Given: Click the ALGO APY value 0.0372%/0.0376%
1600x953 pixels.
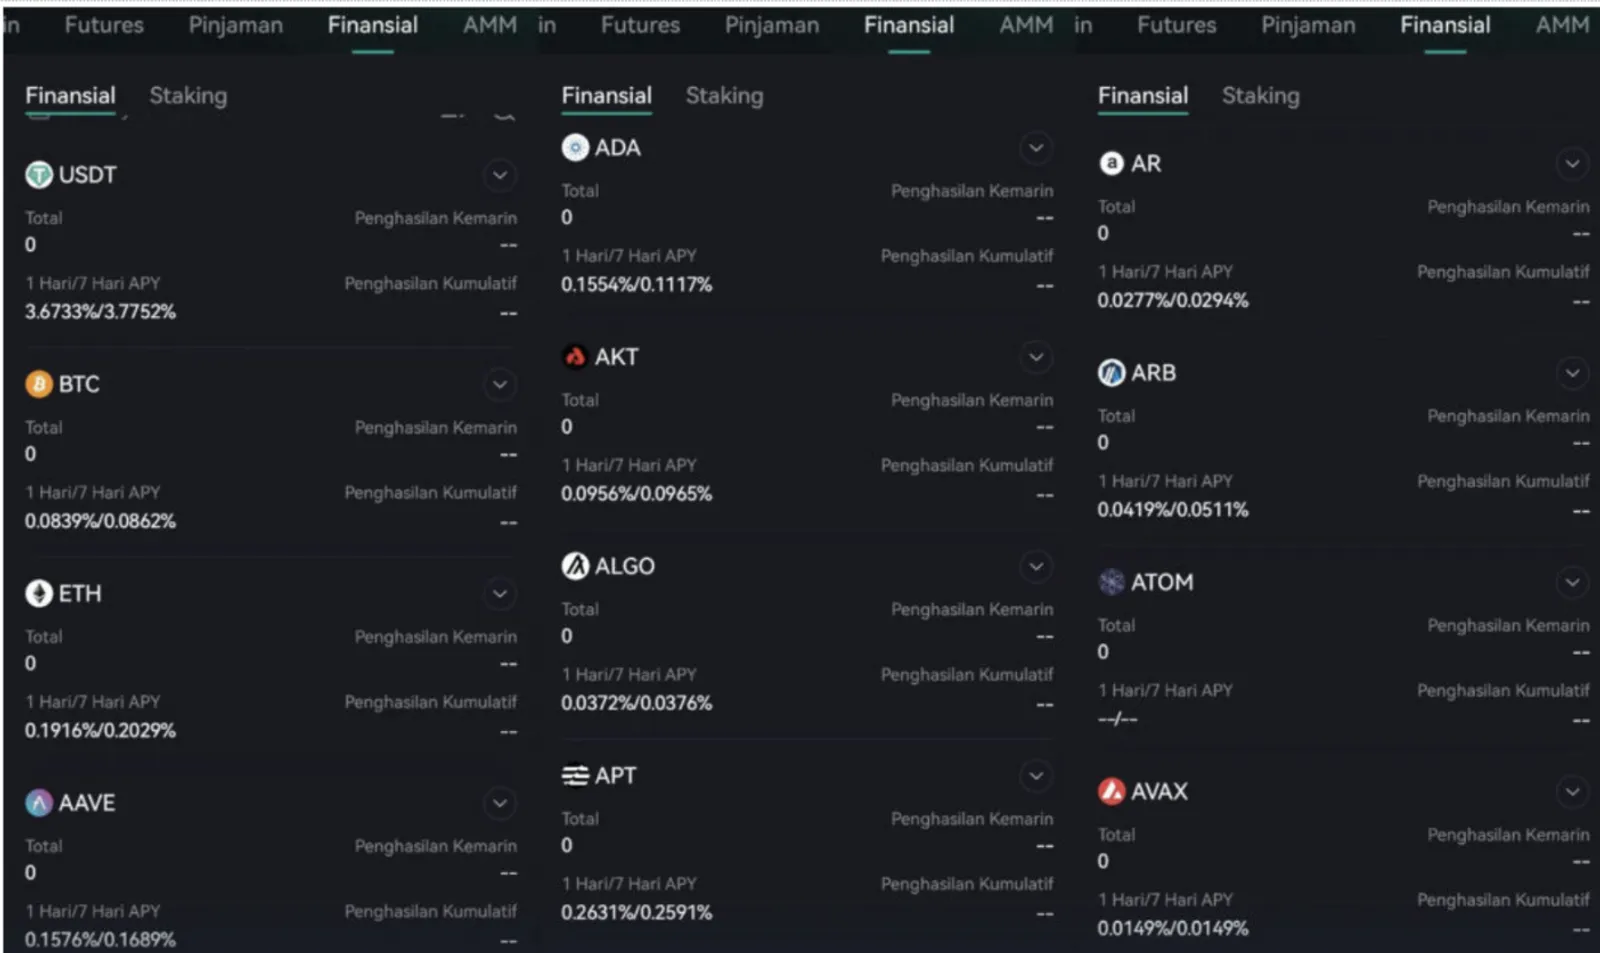Looking at the screenshot, I should (637, 703).
